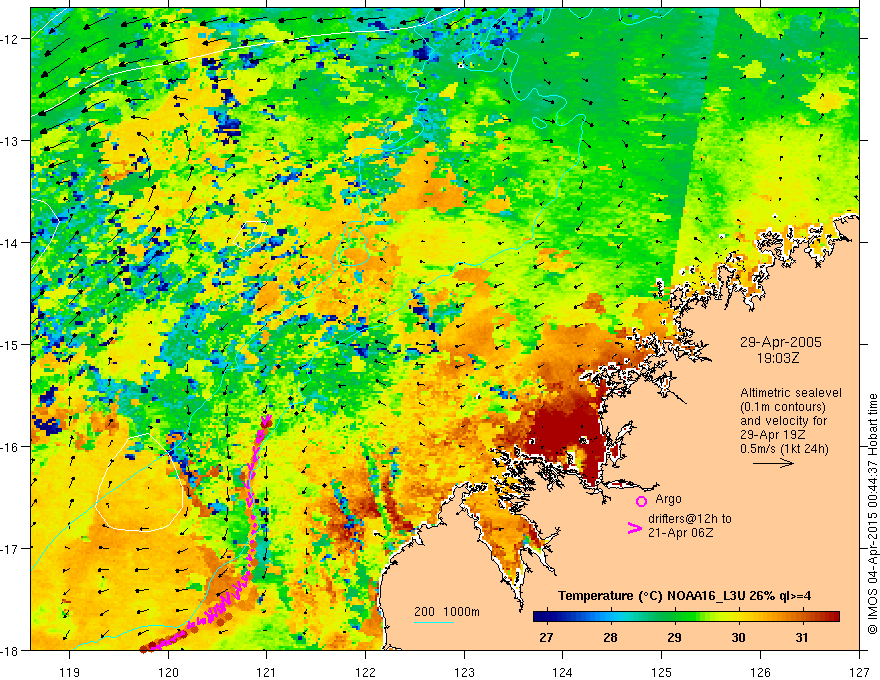880x680 pixels.
Task: Click longitude axis label 123
Action: 464,672
